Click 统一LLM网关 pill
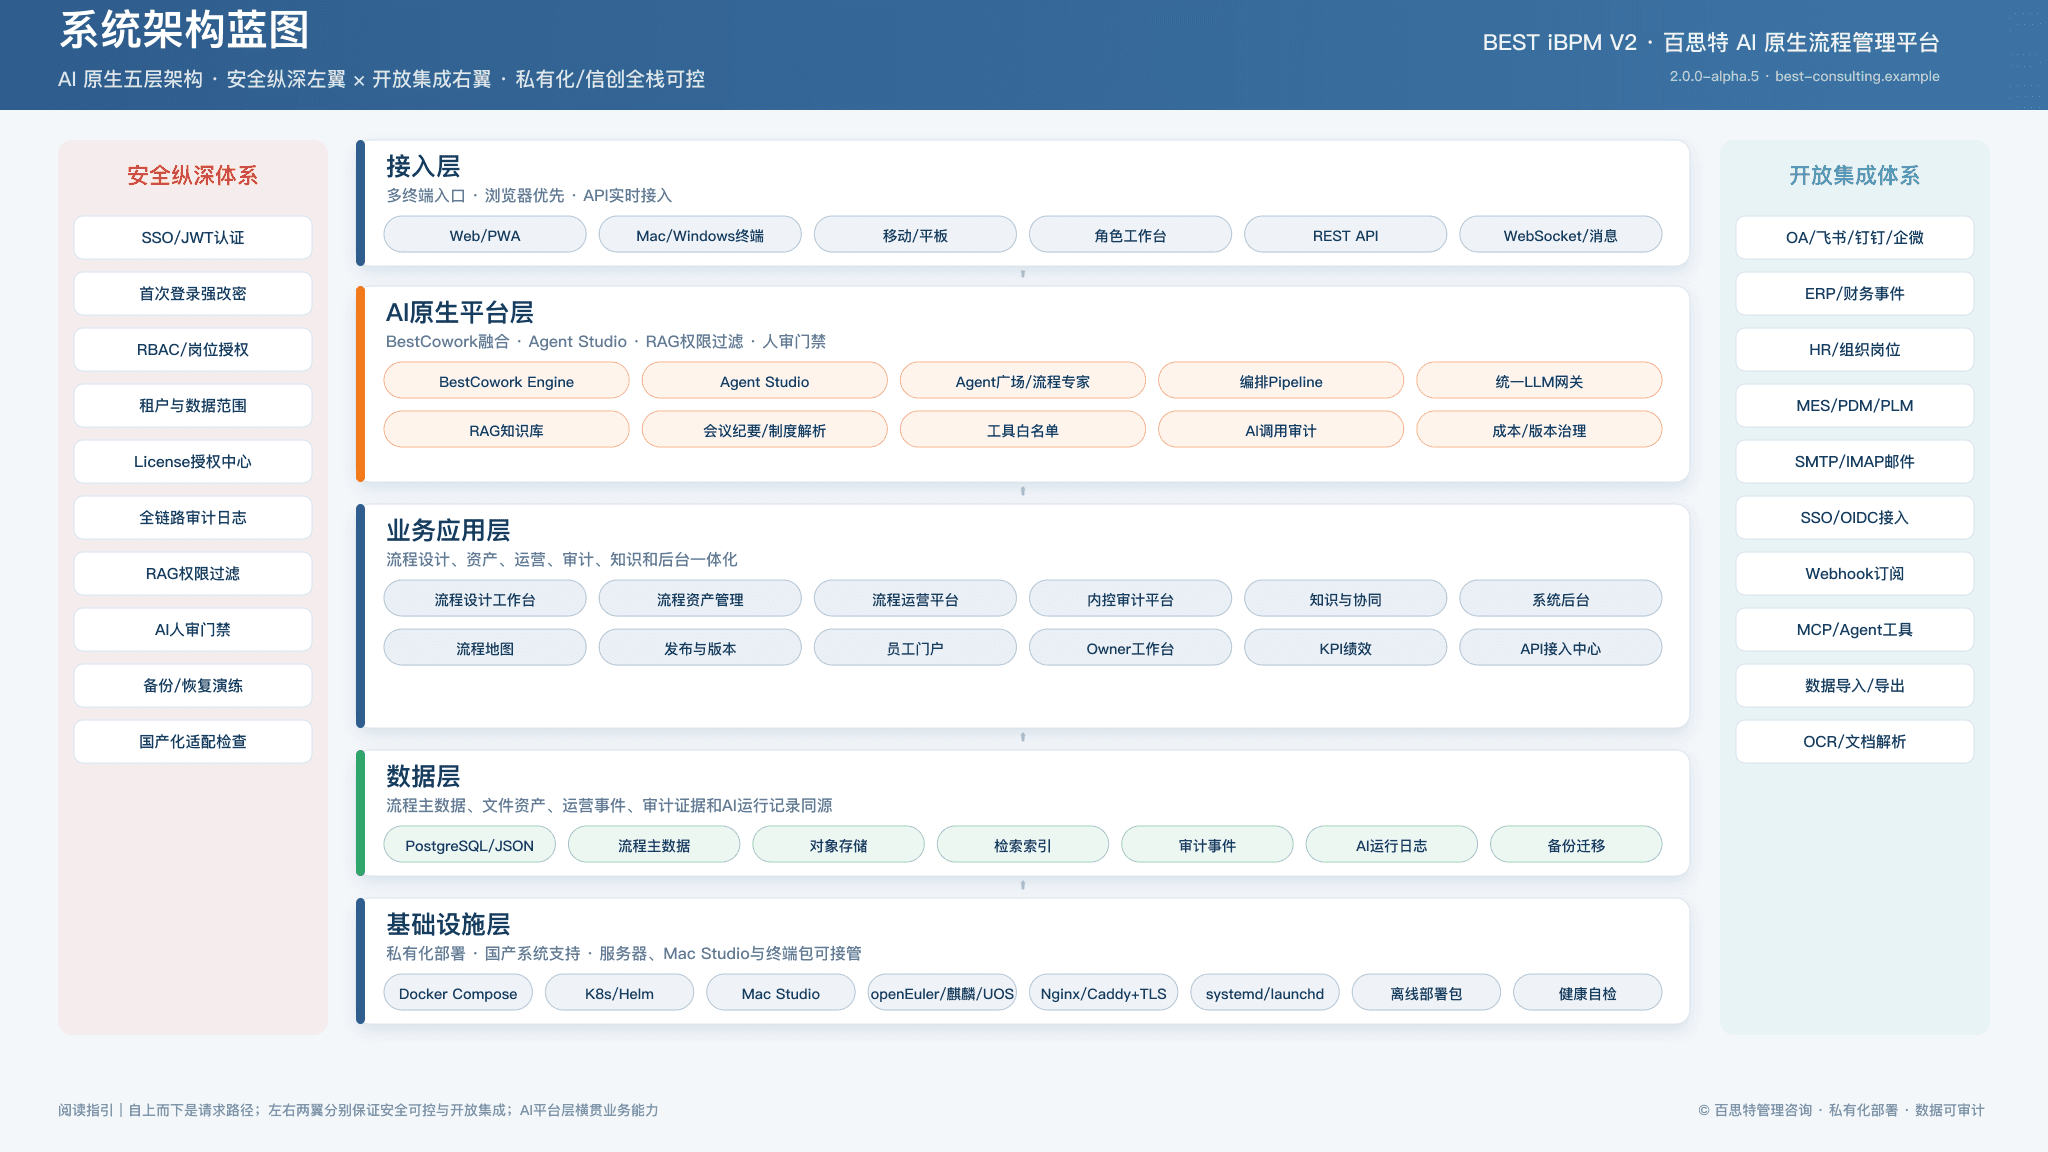 point(1539,381)
